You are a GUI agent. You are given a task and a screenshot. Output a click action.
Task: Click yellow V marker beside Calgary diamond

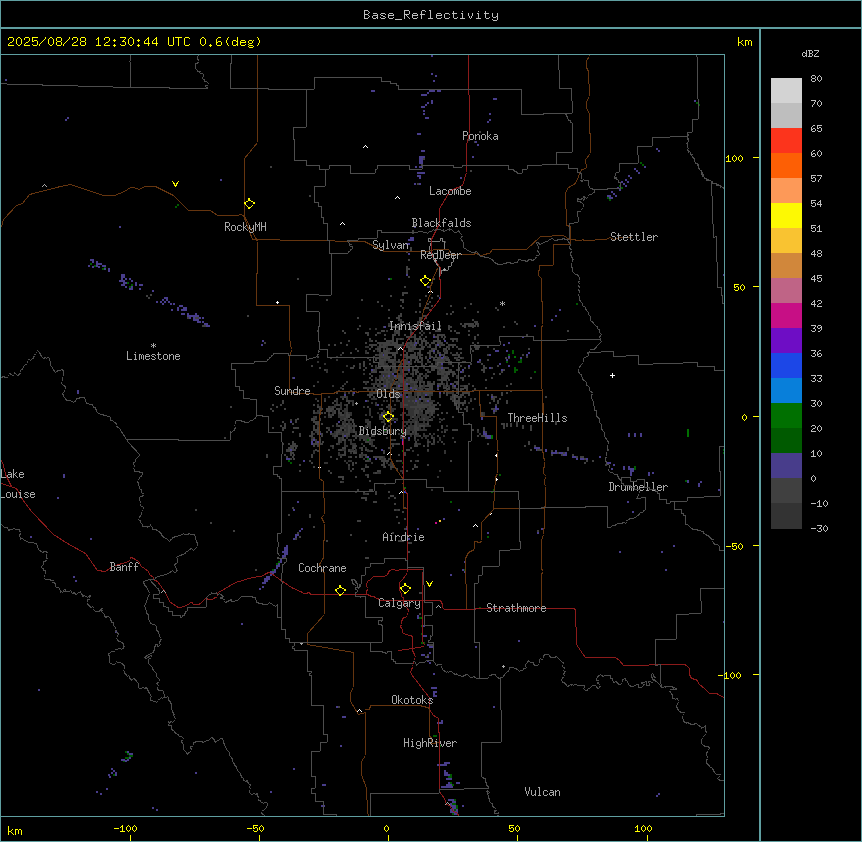coord(429,584)
